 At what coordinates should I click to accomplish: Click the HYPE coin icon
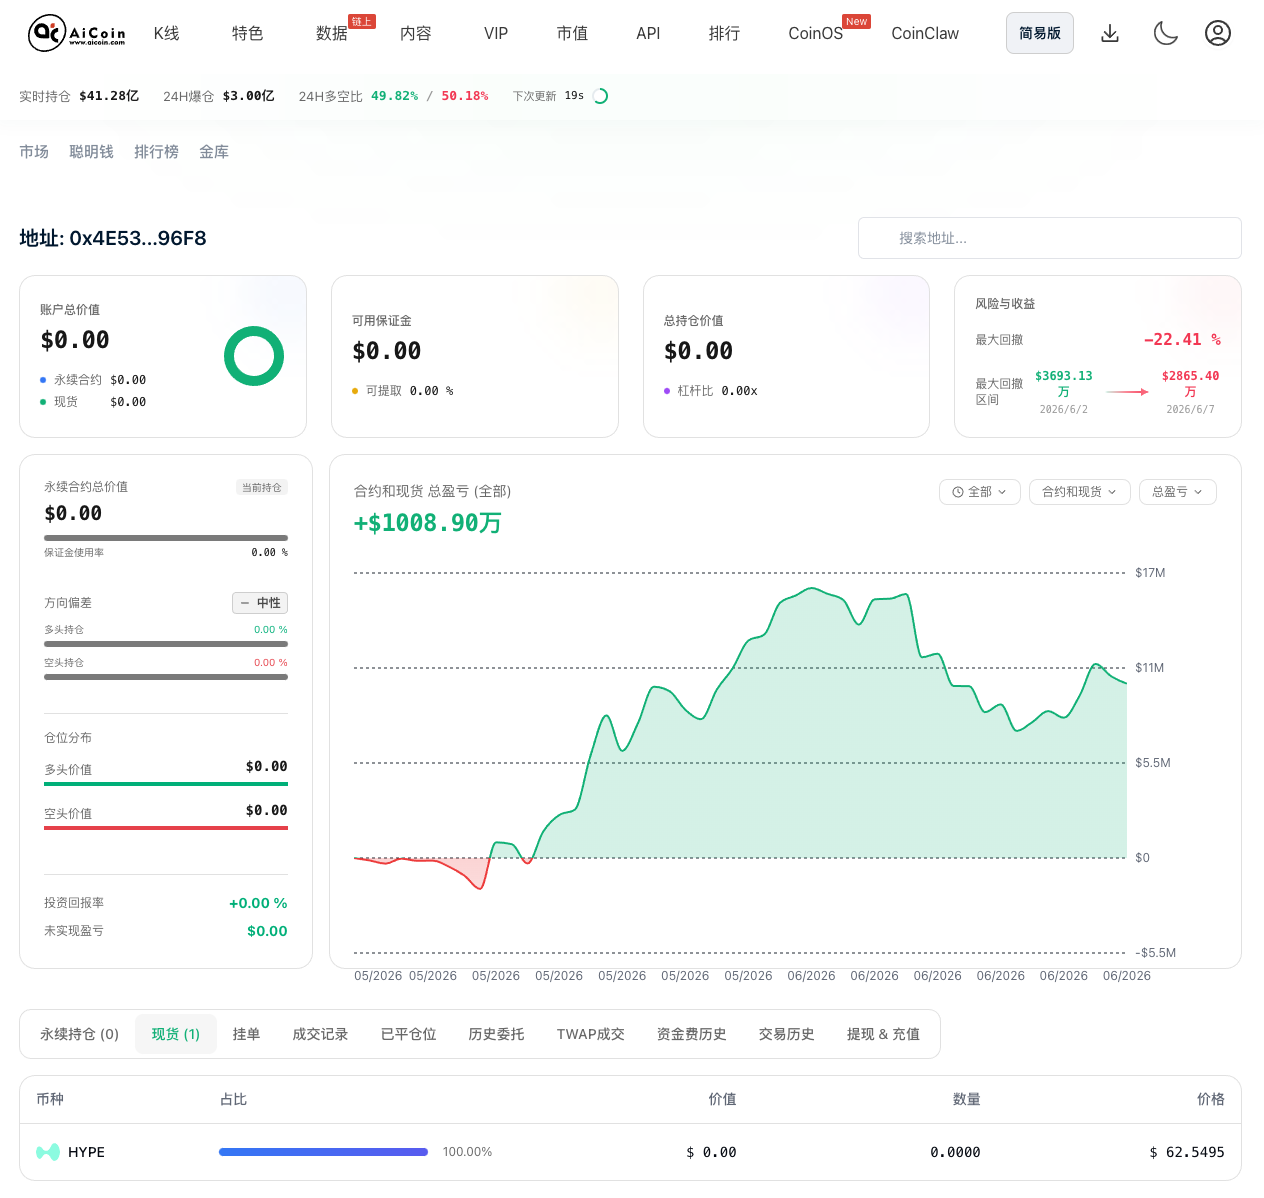pos(48,1152)
